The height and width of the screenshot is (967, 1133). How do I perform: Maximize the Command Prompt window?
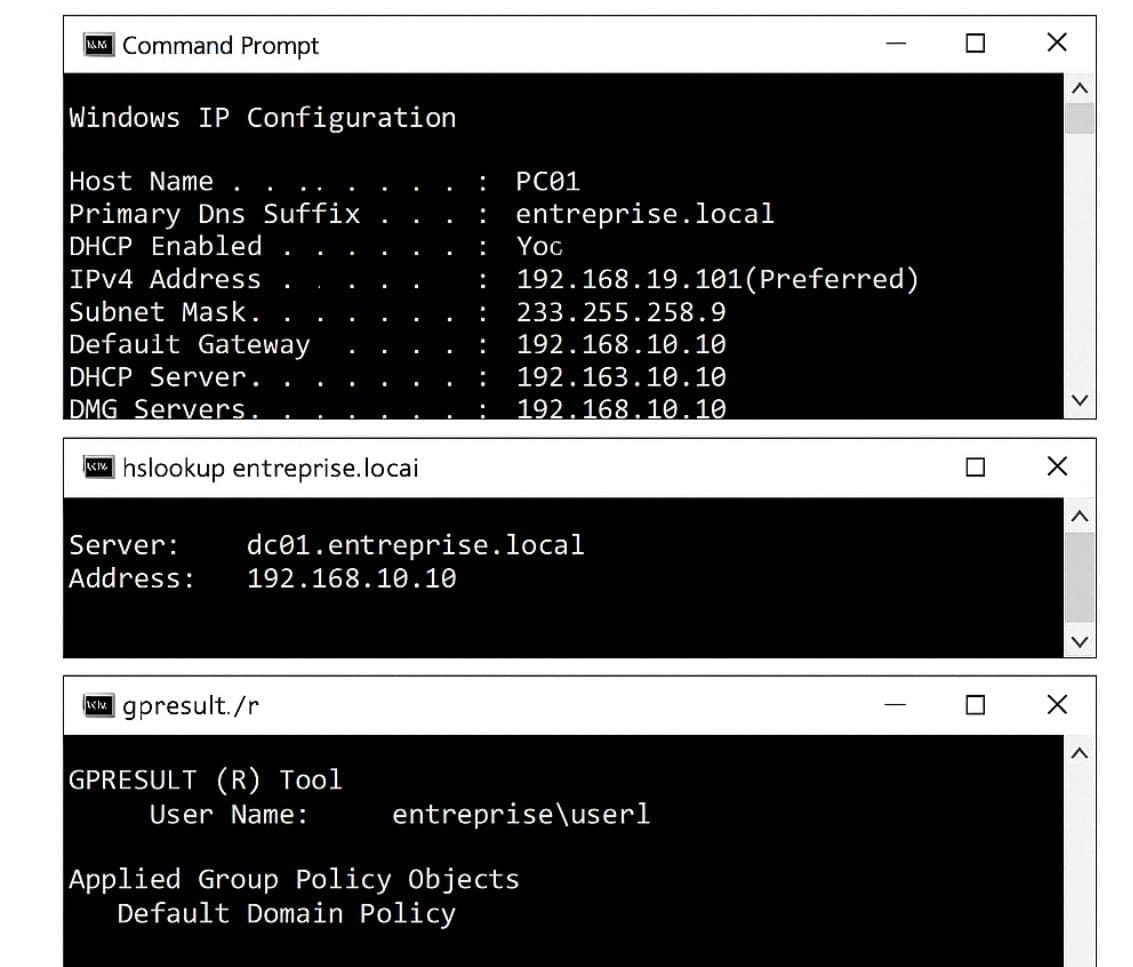pos(975,43)
